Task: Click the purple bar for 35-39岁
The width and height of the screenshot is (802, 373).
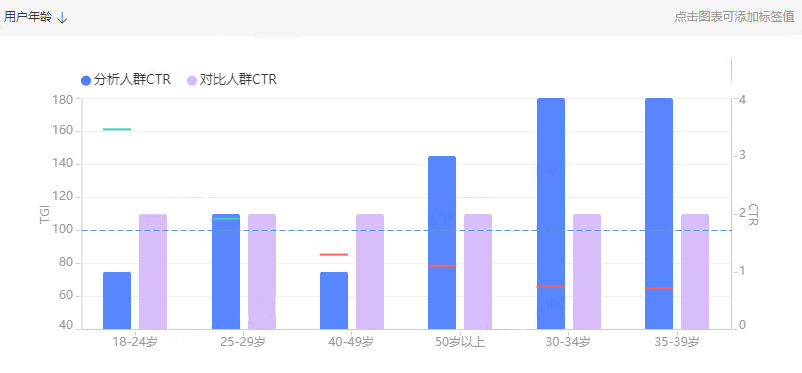Action: [695, 272]
